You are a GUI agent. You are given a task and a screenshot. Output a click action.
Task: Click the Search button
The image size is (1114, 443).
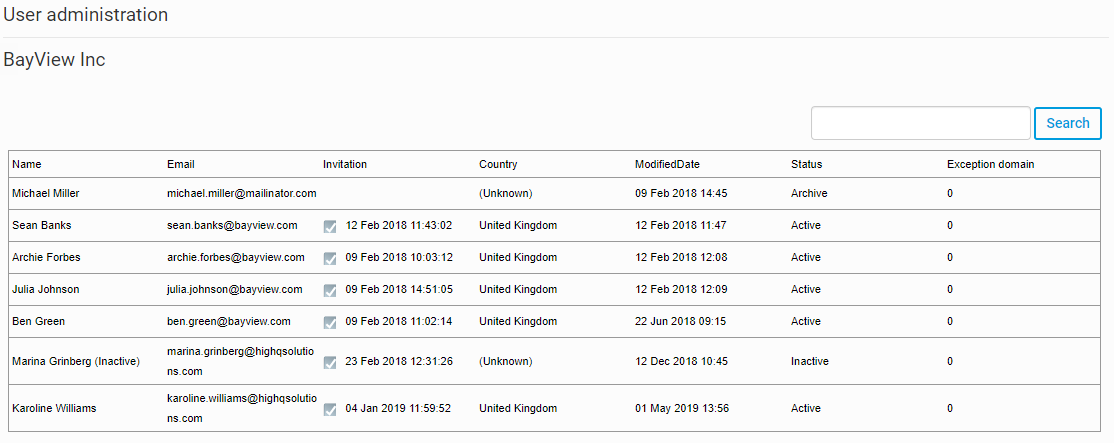click(x=1067, y=123)
